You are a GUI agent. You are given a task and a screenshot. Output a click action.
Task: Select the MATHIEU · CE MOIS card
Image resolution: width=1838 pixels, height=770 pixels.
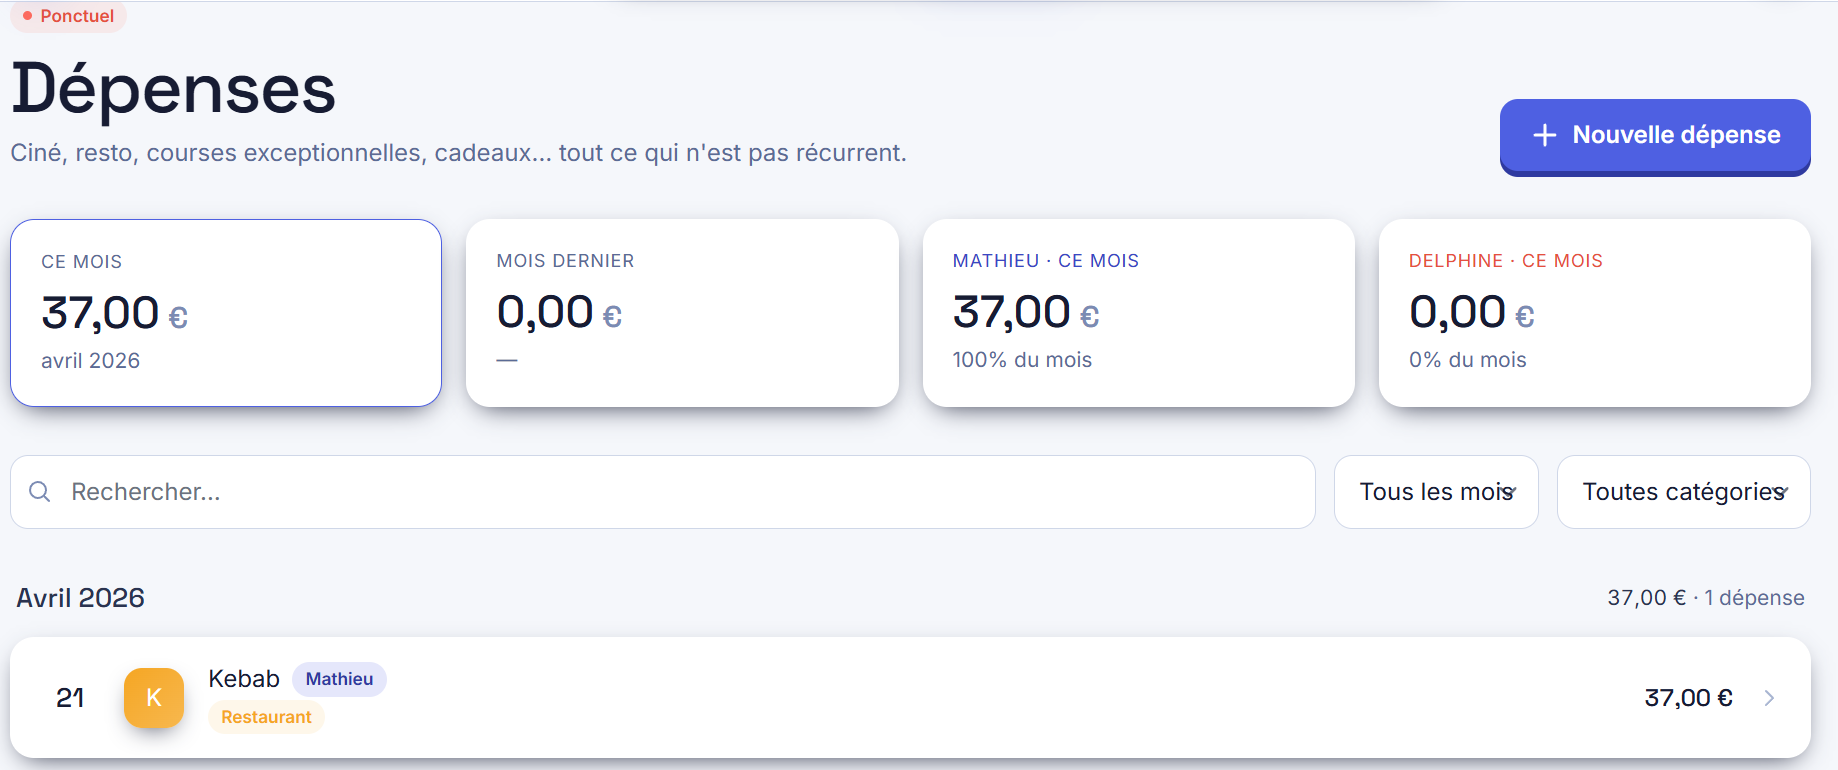point(1139,313)
